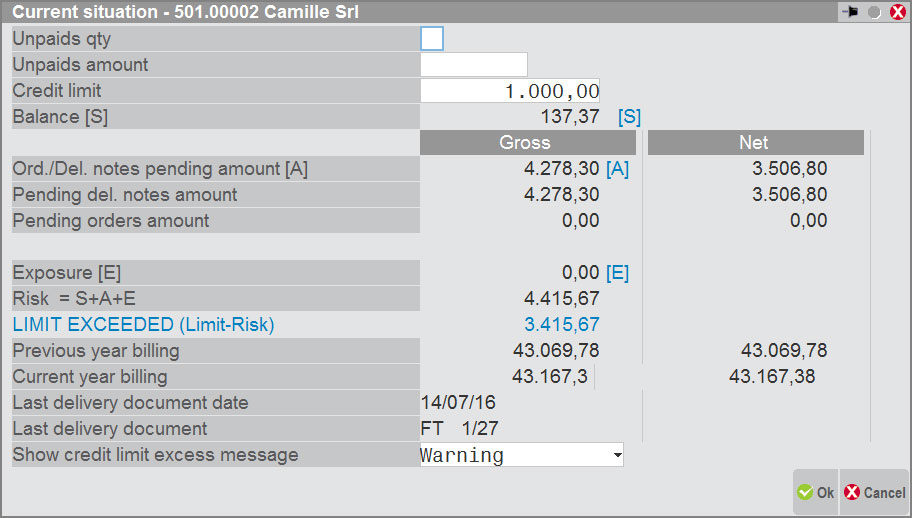This screenshot has width=912, height=518.
Task: Select the Gross column header
Action: [525, 143]
